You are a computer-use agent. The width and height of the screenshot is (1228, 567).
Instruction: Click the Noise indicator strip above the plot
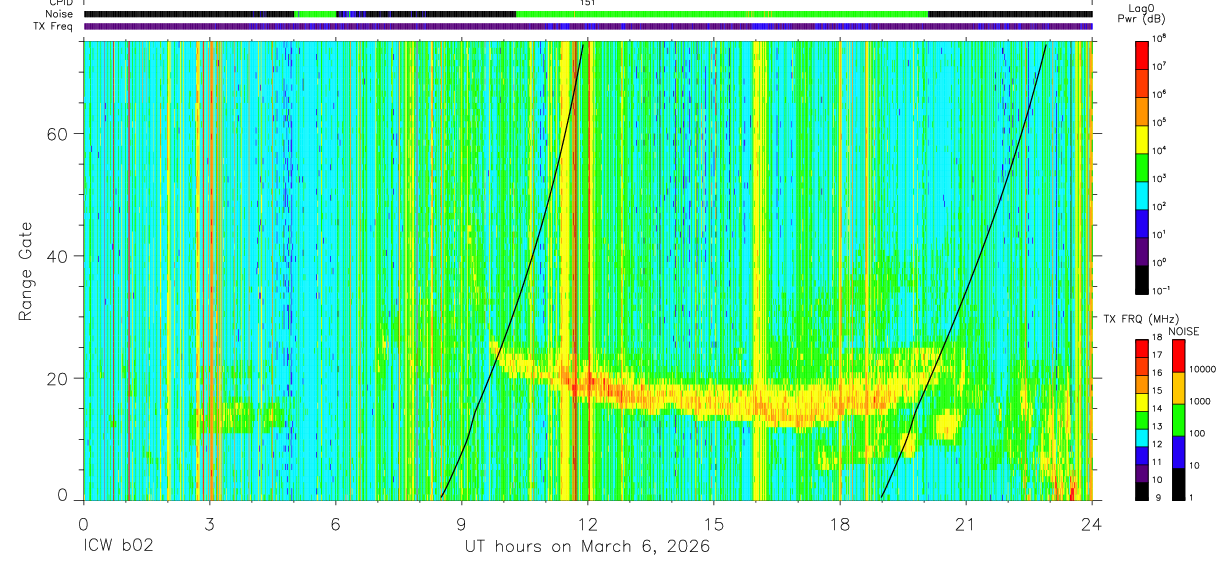[x=588, y=14]
